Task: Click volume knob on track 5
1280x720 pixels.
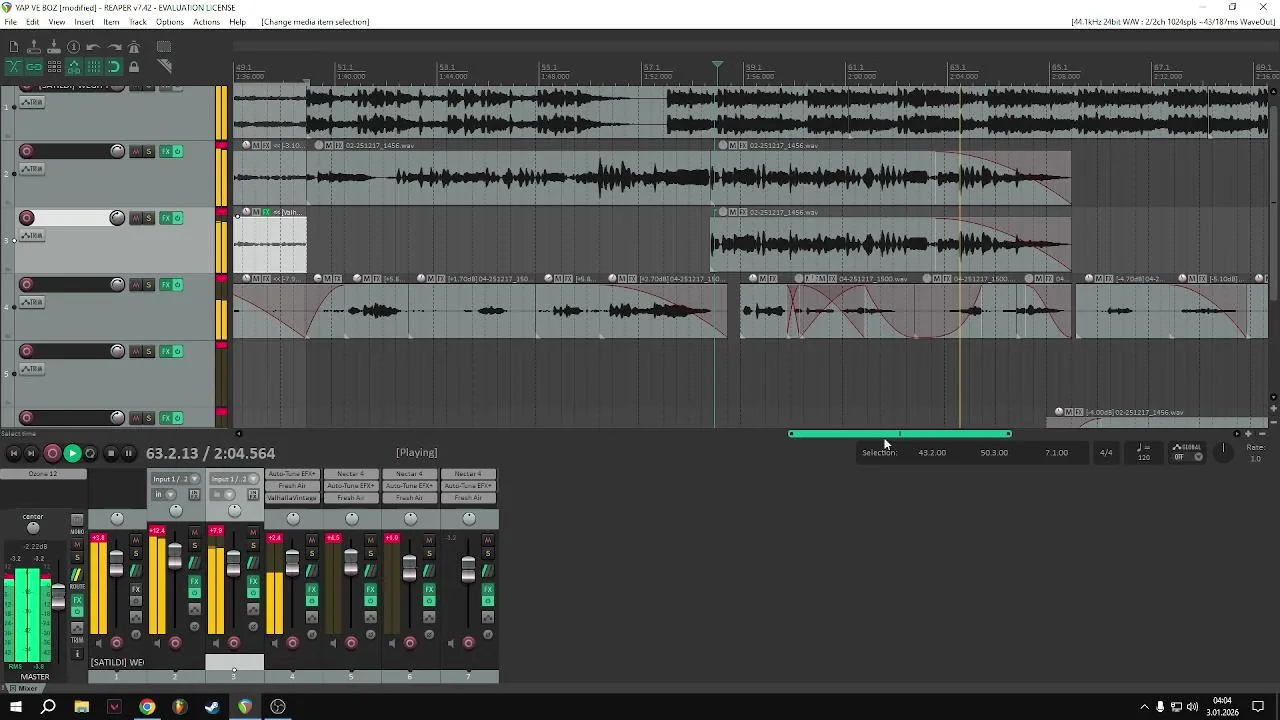Action: [x=117, y=351]
